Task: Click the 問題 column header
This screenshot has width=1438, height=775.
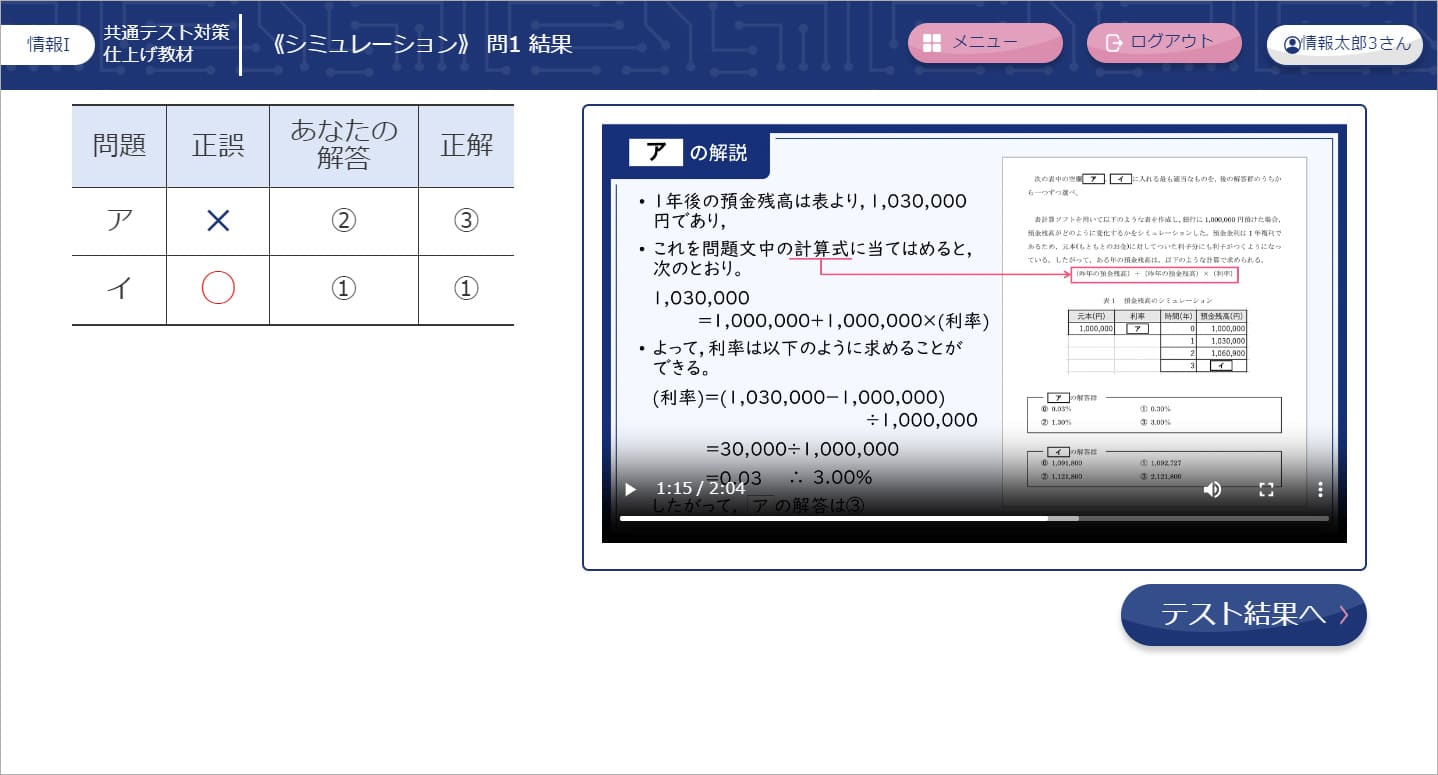Action: [119, 146]
